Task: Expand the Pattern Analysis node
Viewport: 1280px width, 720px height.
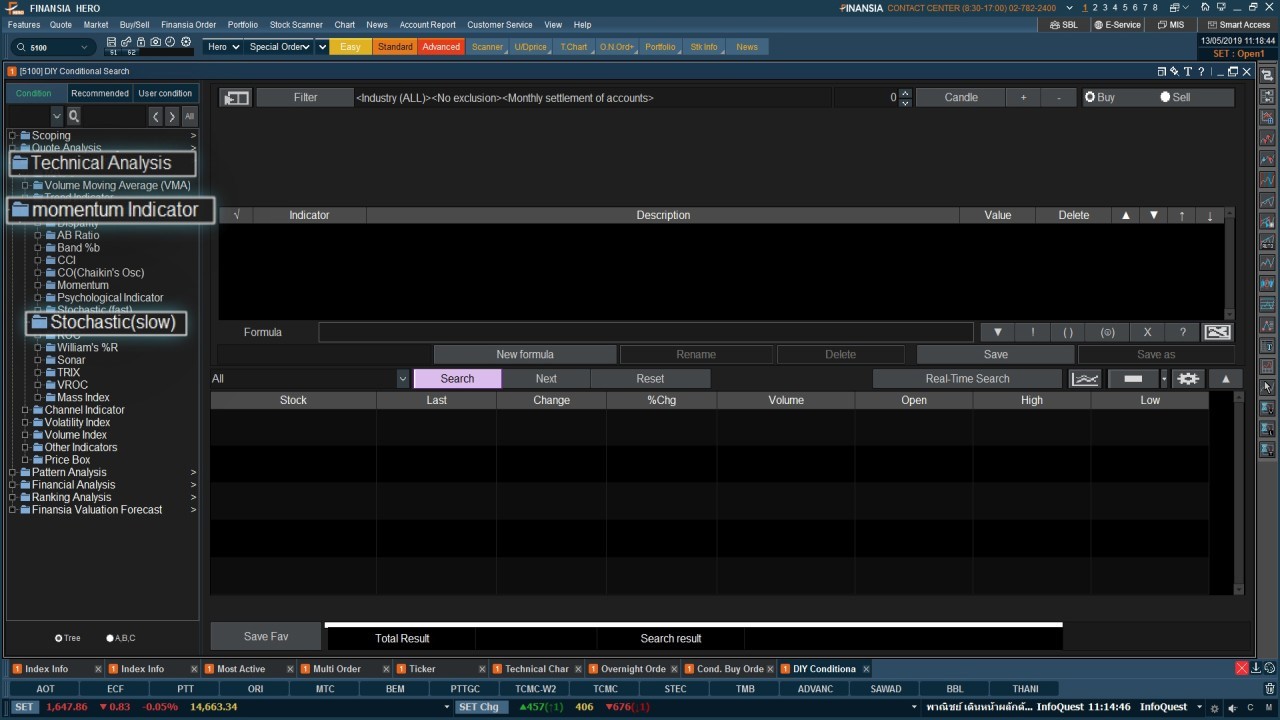Action: 13,473
